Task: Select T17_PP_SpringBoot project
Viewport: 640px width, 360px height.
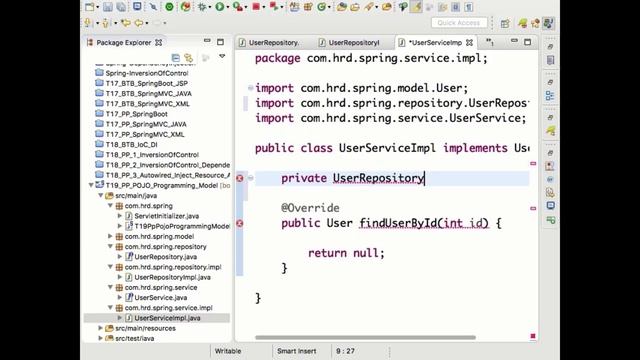Action: pos(136,114)
